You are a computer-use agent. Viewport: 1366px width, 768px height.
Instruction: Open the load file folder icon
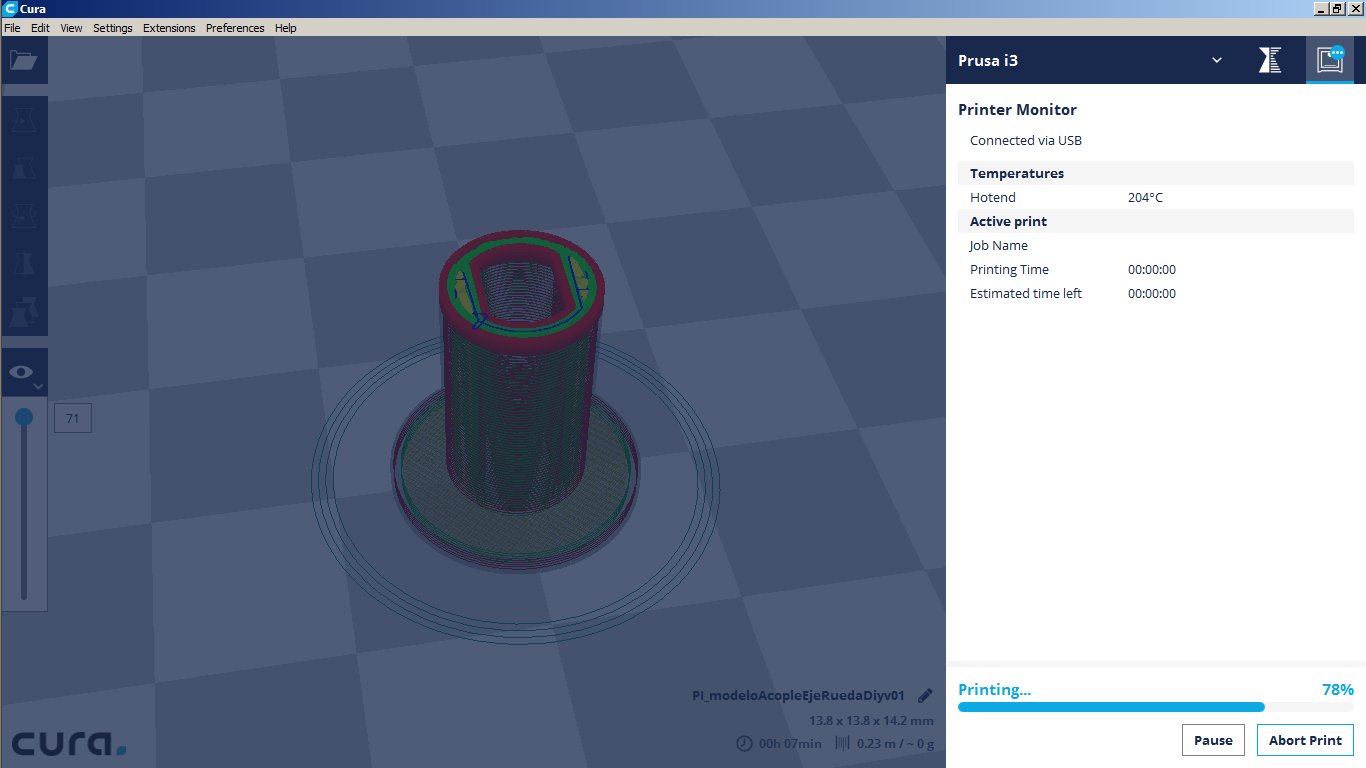tap(24, 60)
